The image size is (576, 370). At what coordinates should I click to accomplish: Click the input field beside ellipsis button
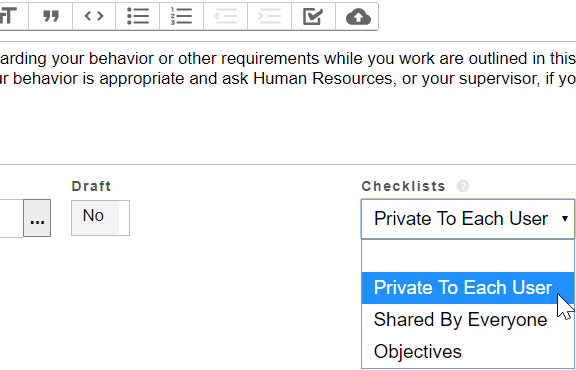click(x=11, y=218)
